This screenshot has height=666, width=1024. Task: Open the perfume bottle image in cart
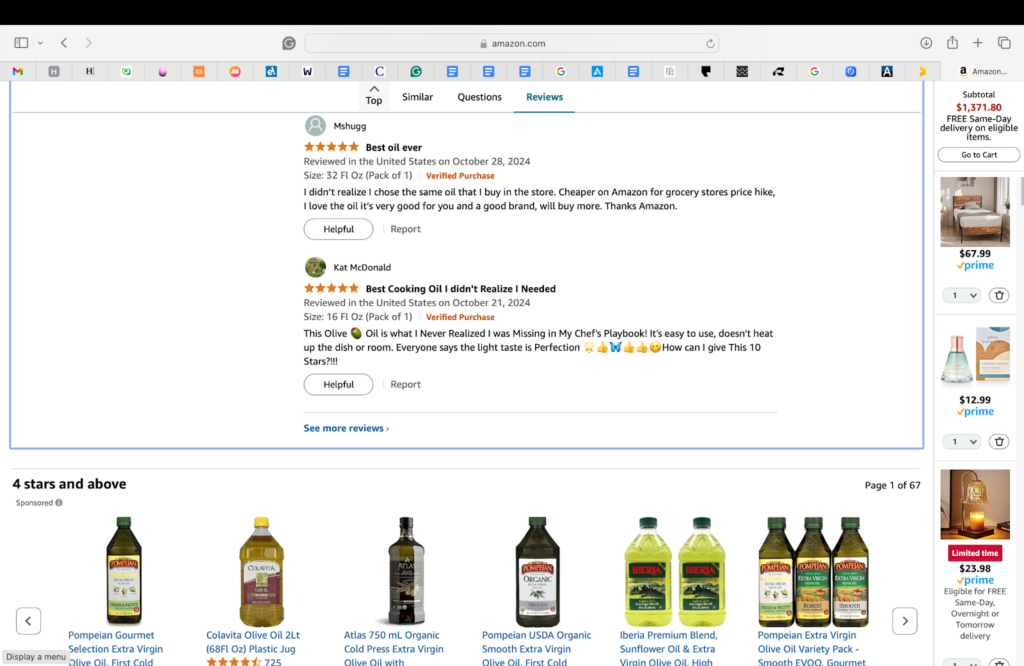pyautogui.click(x=975, y=356)
